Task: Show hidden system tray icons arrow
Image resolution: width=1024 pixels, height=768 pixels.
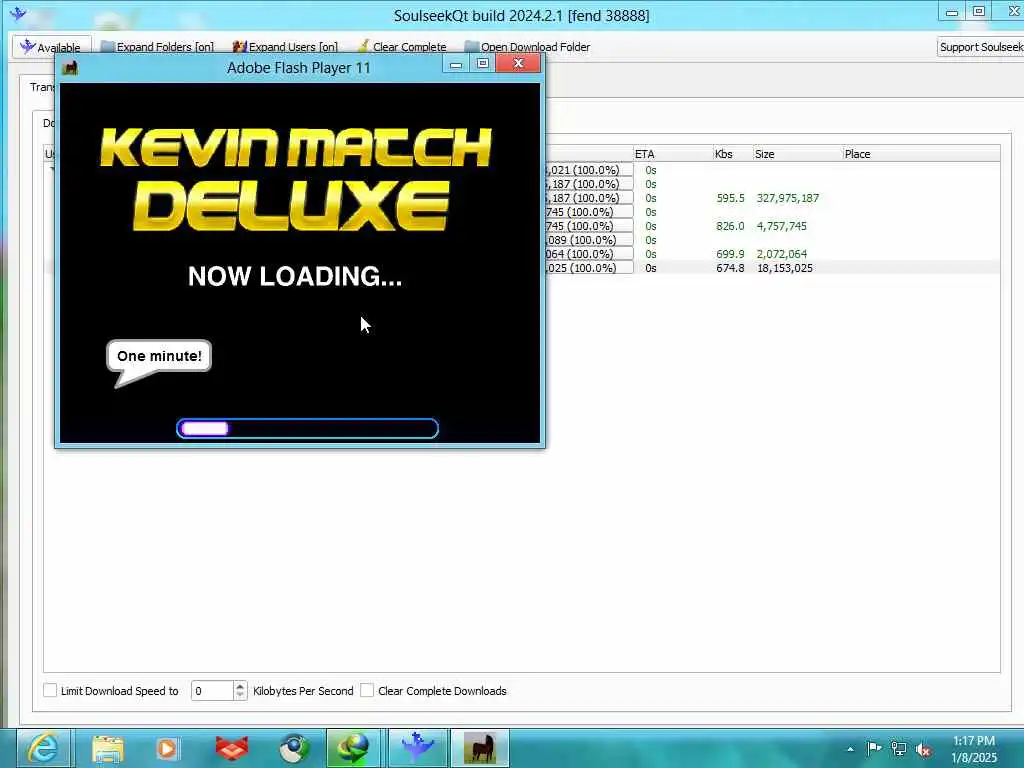Action: coord(850,749)
